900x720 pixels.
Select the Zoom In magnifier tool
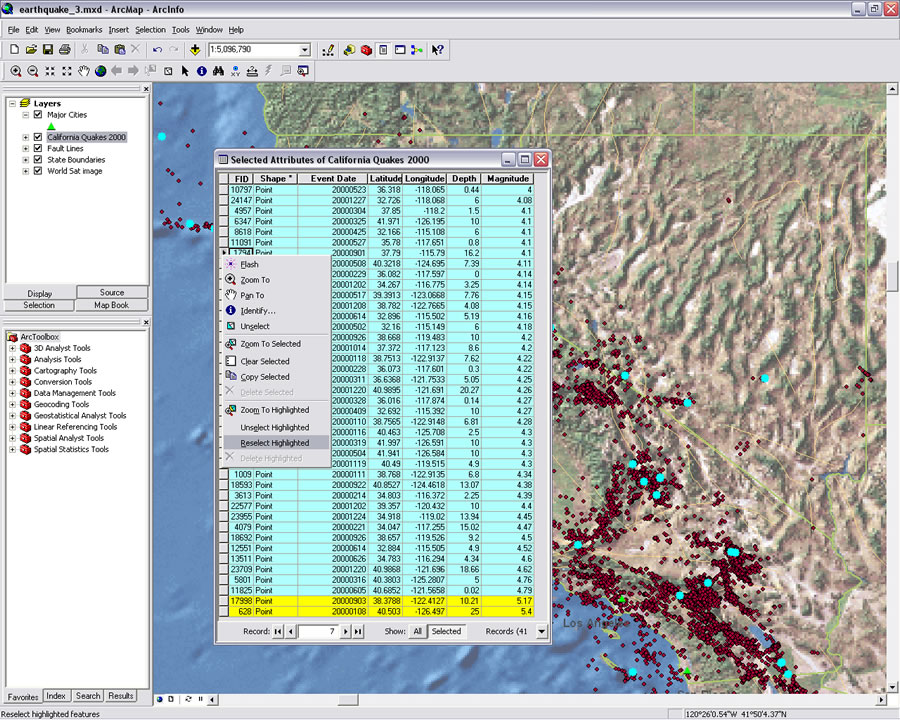pyautogui.click(x=16, y=71)
